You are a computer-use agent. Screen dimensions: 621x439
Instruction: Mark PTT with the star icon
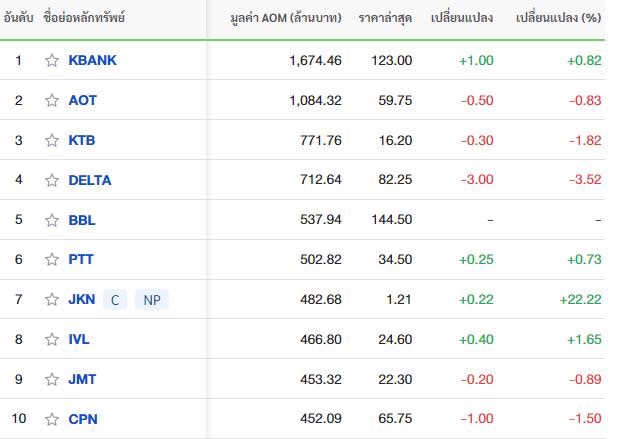point(52,260)
